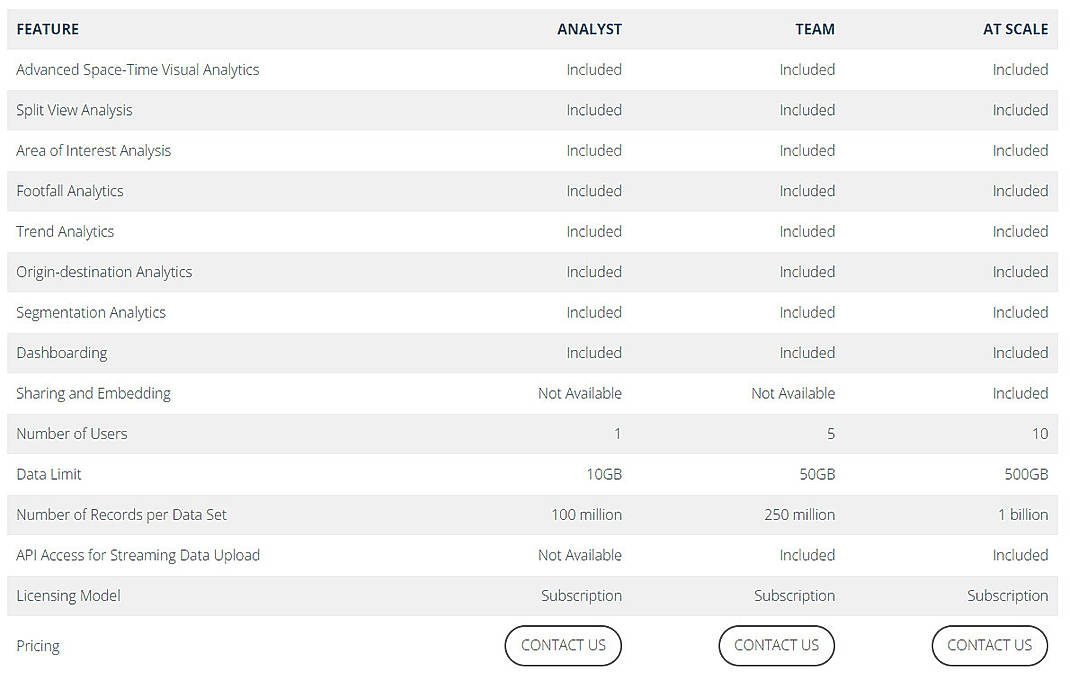This screenshot has height=682, width=1070.
Task: Click the Origin-destination Analytics feature label
Action: 106,271
